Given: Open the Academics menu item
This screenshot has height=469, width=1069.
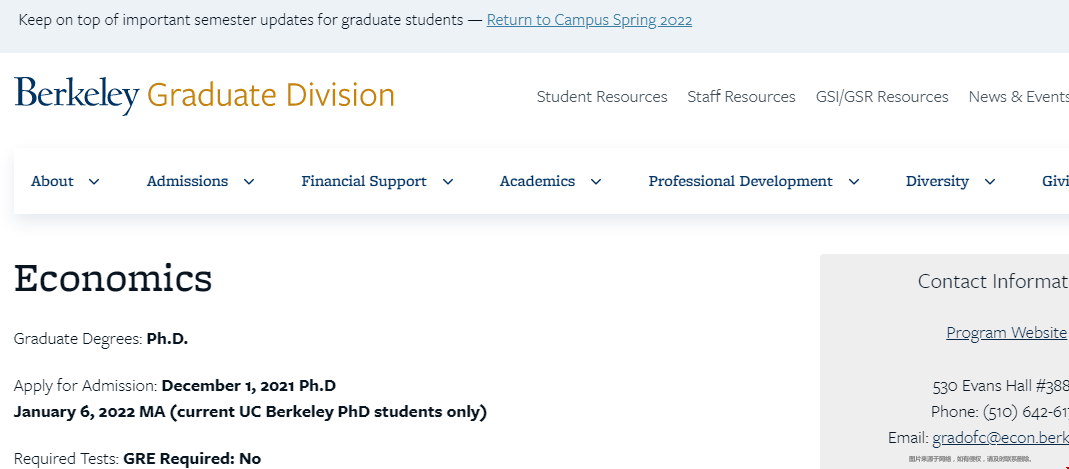Looking at the screenshot, I should tap(537, 181).
